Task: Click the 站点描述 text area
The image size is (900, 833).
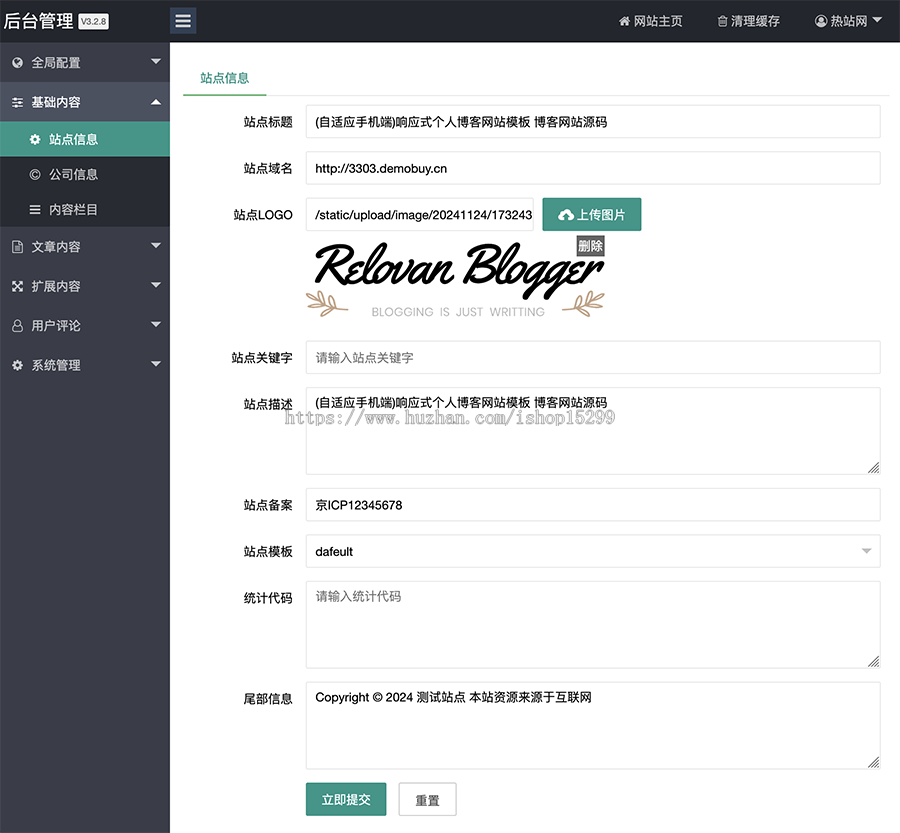Action: tap(593, 431)
